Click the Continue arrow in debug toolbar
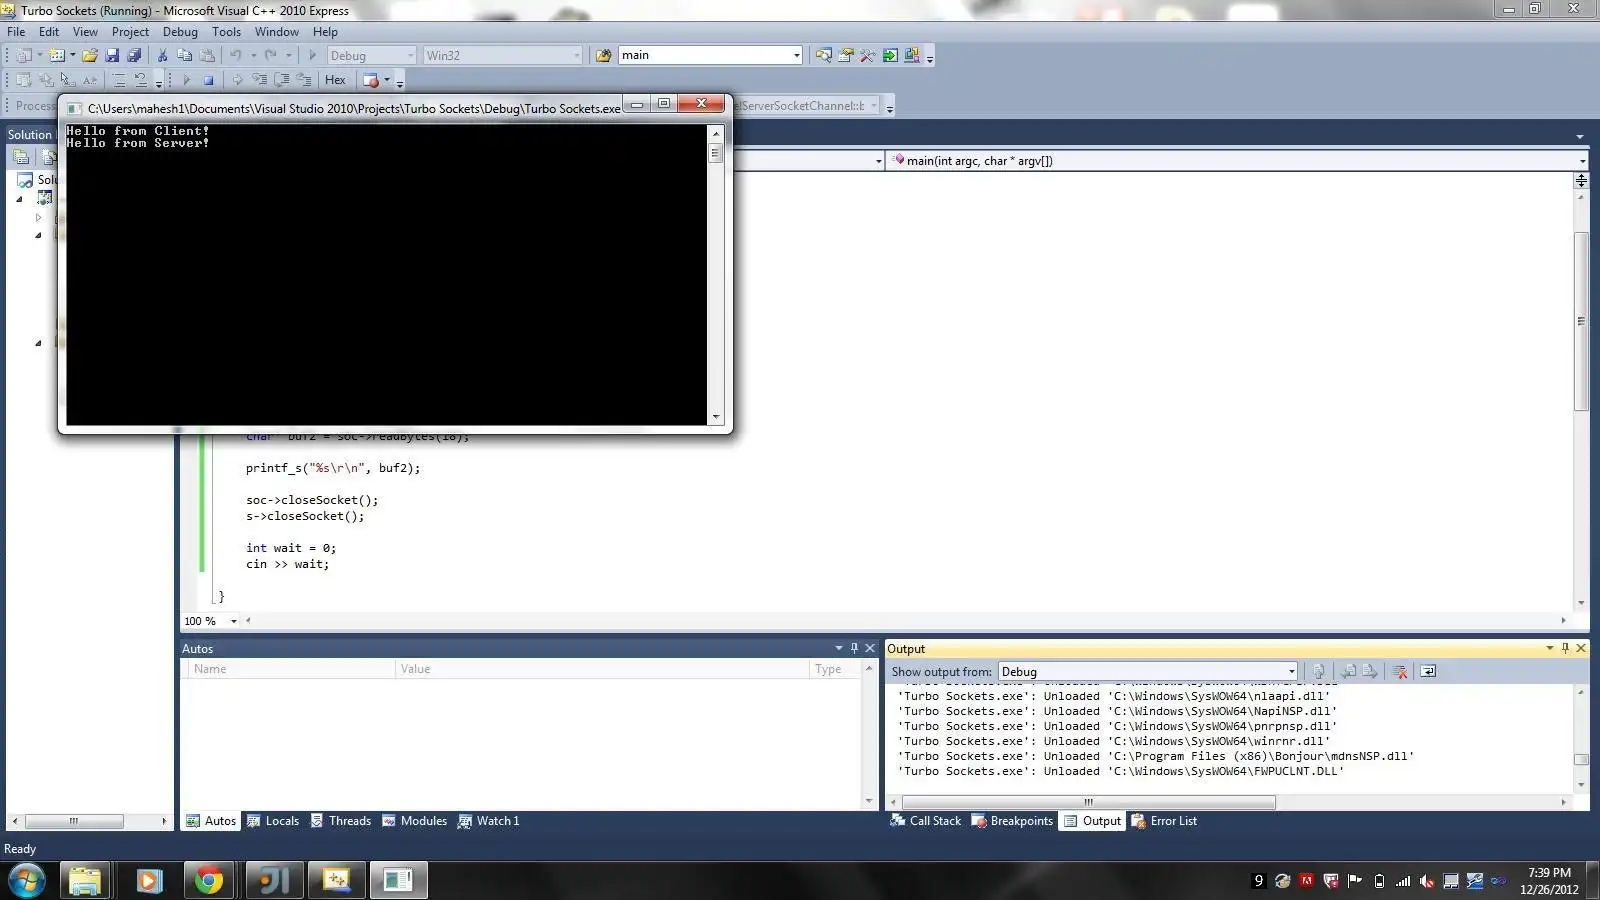Viewport: 1600px width, 900px height. (186, 80)
